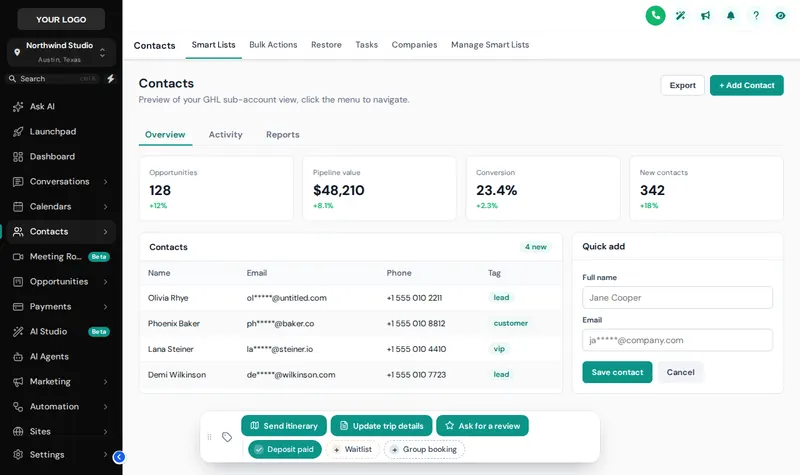Expand the Contacts chevron
The image size is (800, 475).
105,232
